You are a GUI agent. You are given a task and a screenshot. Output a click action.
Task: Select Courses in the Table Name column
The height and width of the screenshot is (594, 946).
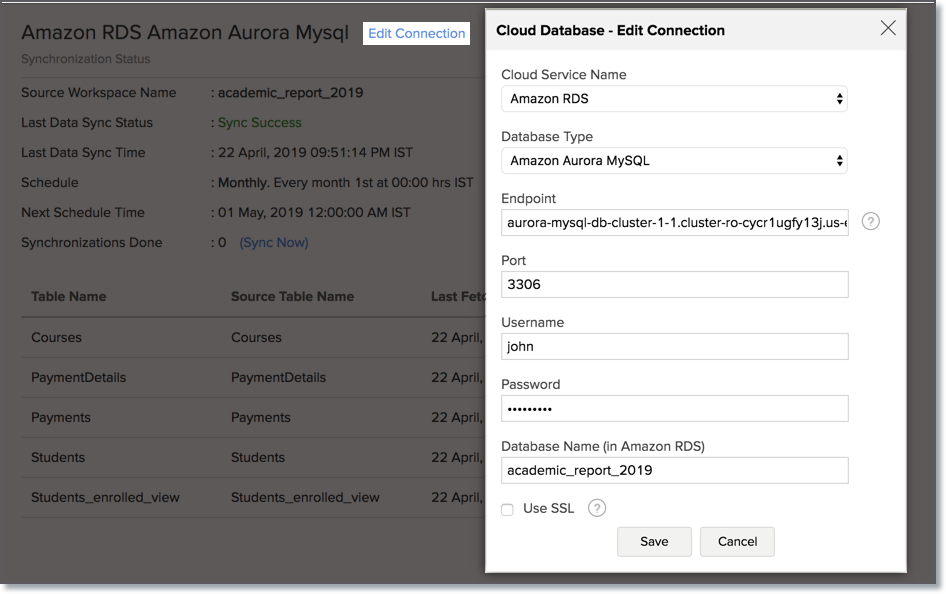click(x=56, y=338)
